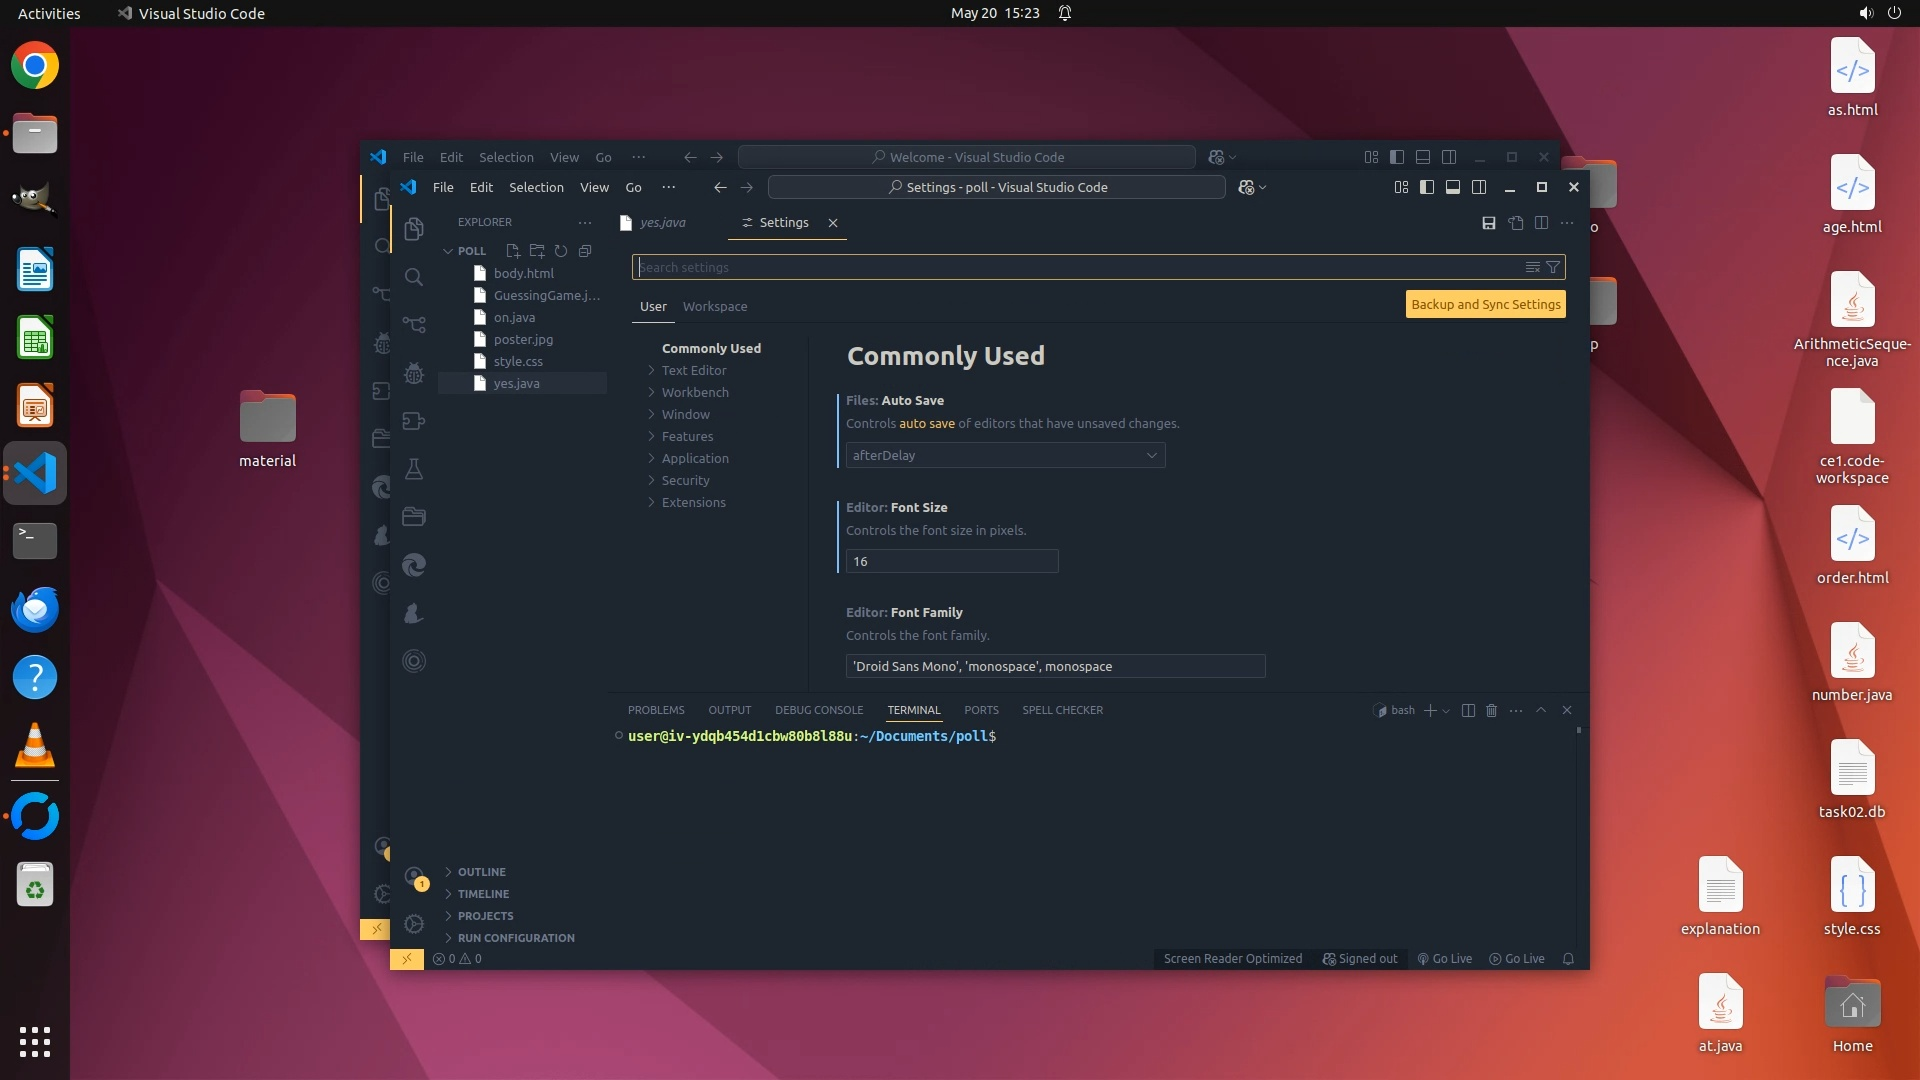Toggle primary side bar visibility

coord(1427,187)
